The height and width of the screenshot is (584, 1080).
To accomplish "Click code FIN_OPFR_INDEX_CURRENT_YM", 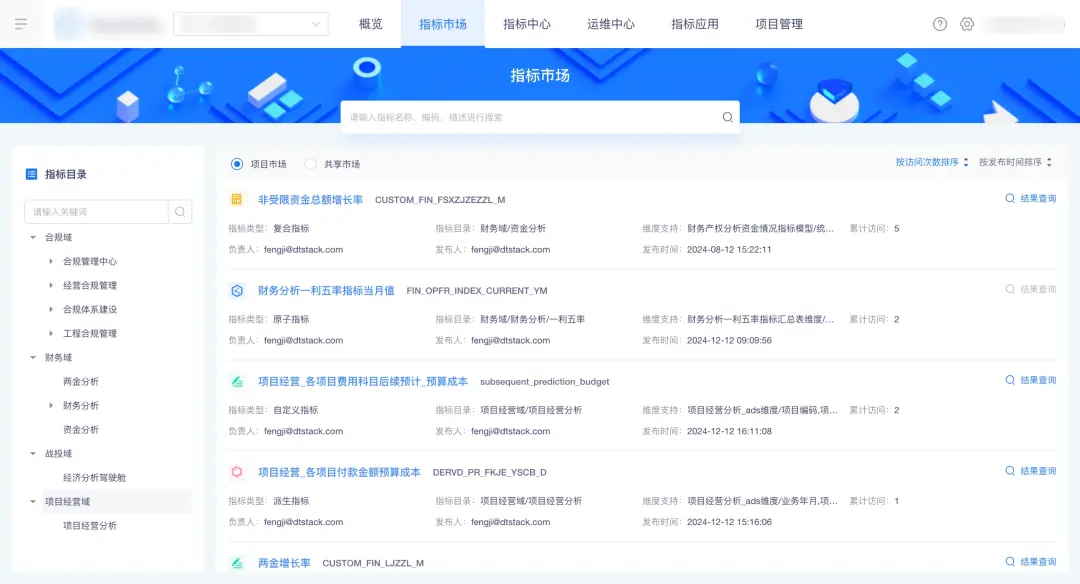I will pos(477,291).
